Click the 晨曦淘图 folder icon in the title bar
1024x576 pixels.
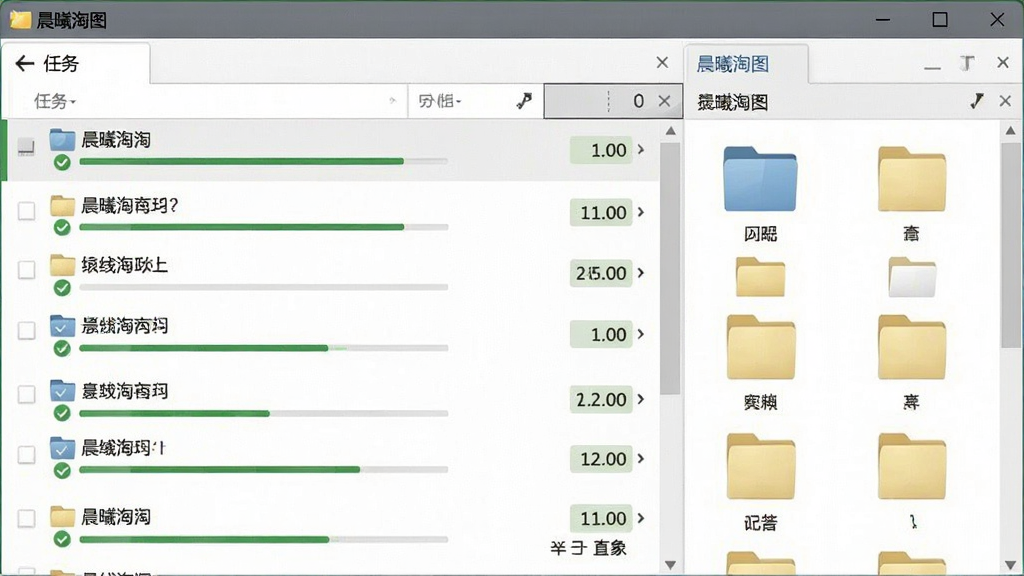coord(20,20)
